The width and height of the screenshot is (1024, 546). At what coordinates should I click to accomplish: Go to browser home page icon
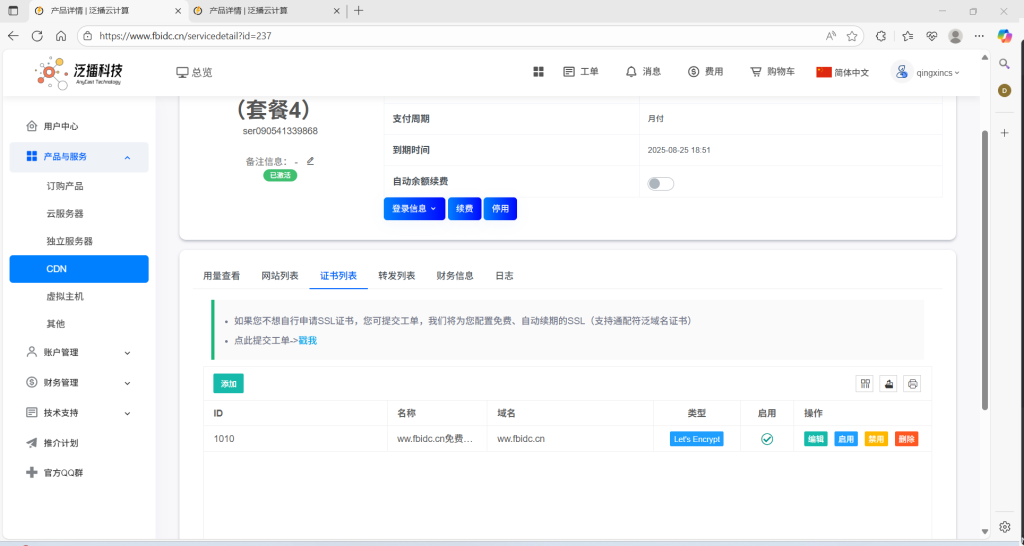click(x=61, y=36)
